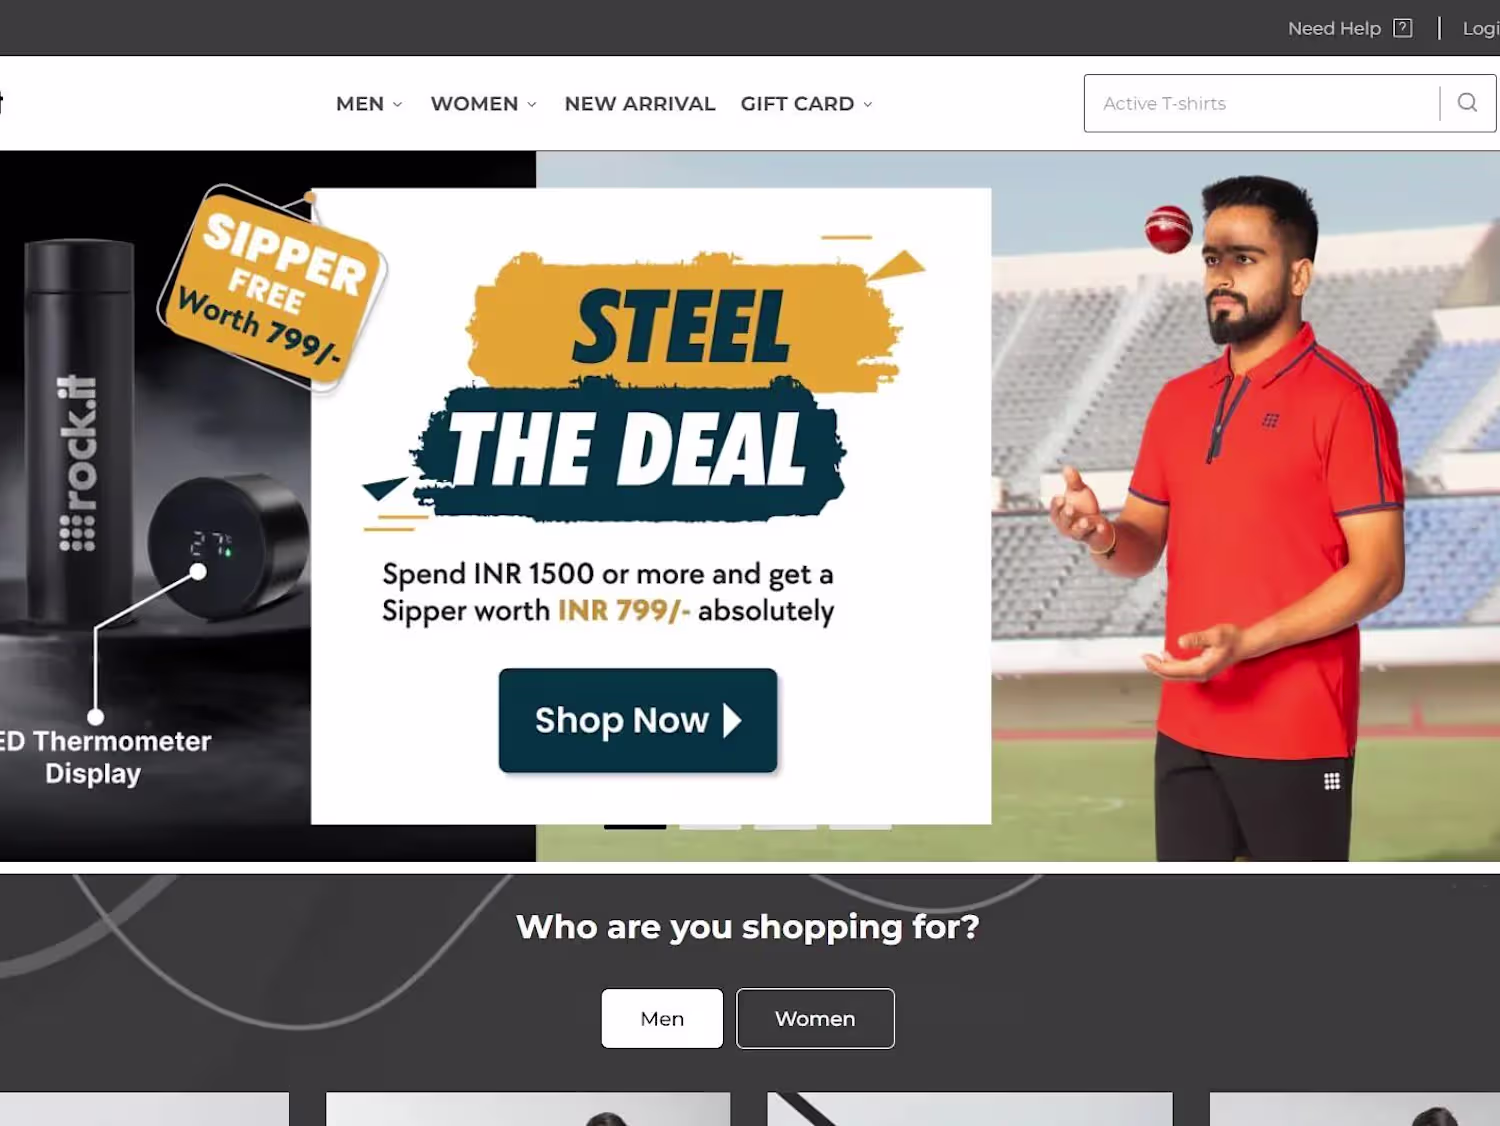The image size is (1500, 1126).
Task: Go to first carousel slide indicator
Action: point(635,826)
